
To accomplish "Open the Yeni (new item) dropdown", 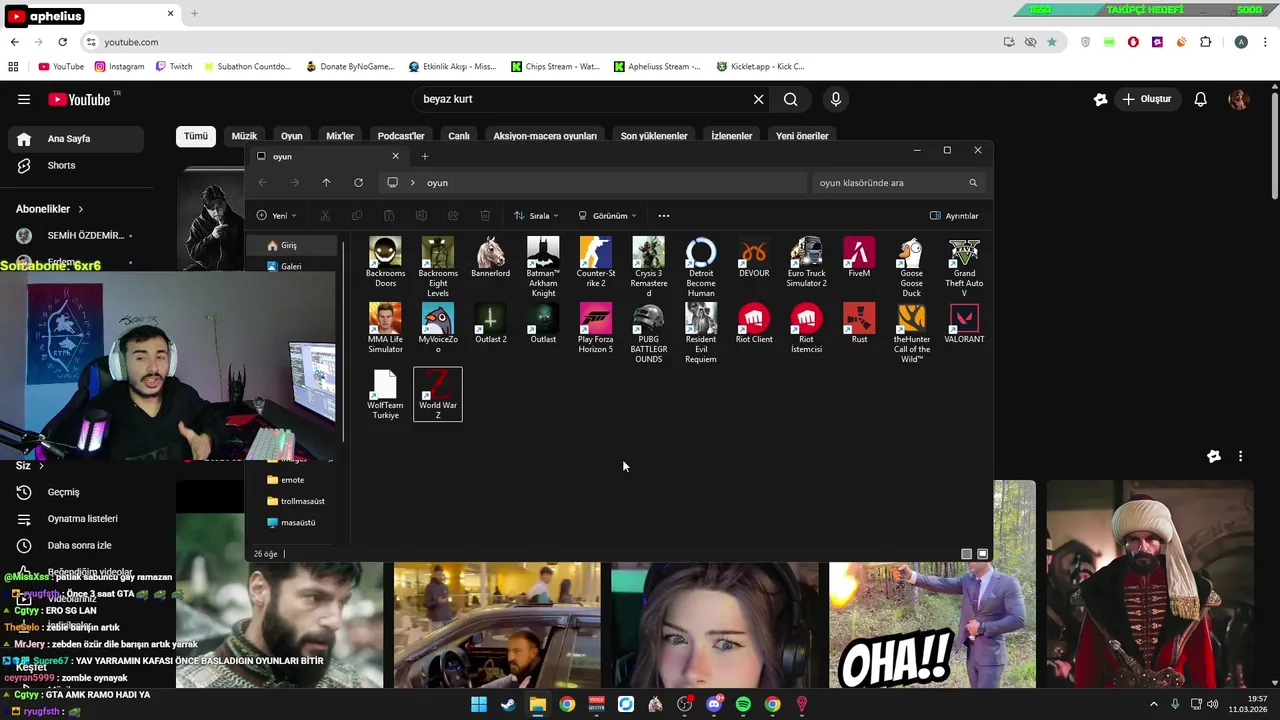I will (278, 216).
